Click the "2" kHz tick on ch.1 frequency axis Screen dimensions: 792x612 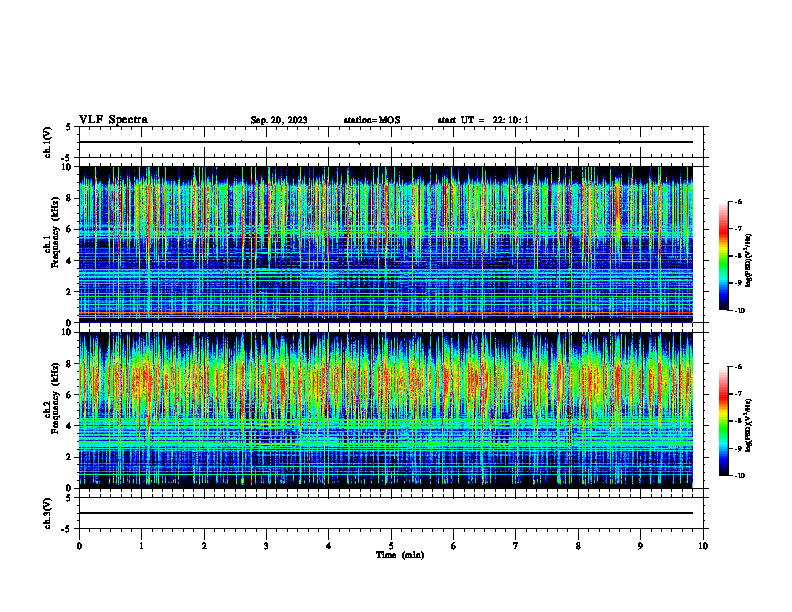point(69,292)
